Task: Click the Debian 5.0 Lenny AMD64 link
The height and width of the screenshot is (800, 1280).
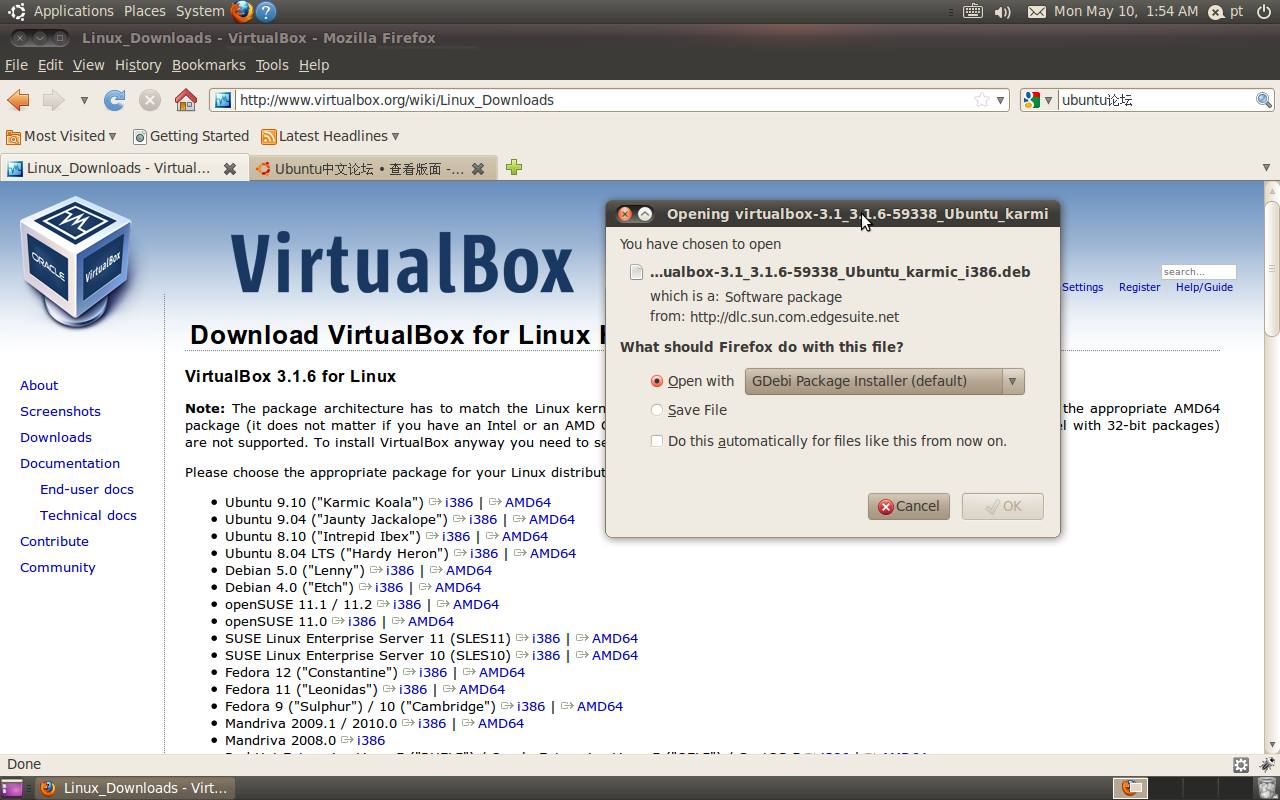Action: click(469, 570)
